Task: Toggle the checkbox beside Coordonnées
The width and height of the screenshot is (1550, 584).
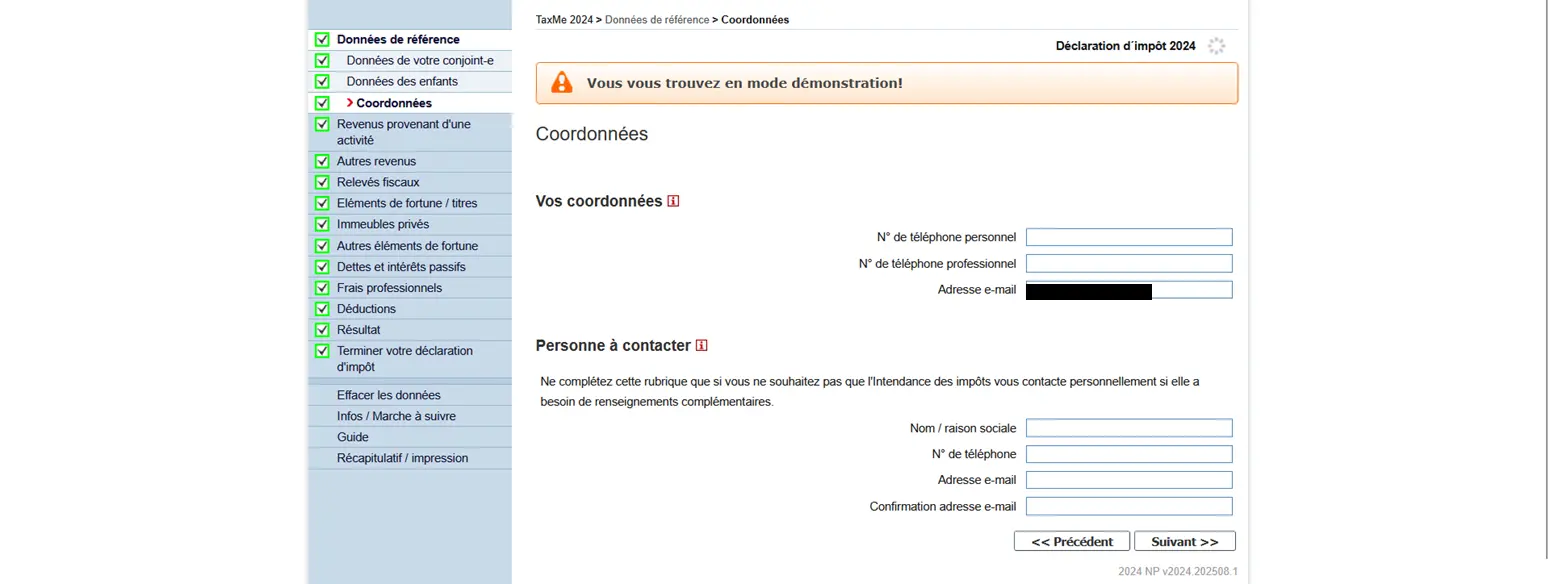Action: click(x=322, y=102)
